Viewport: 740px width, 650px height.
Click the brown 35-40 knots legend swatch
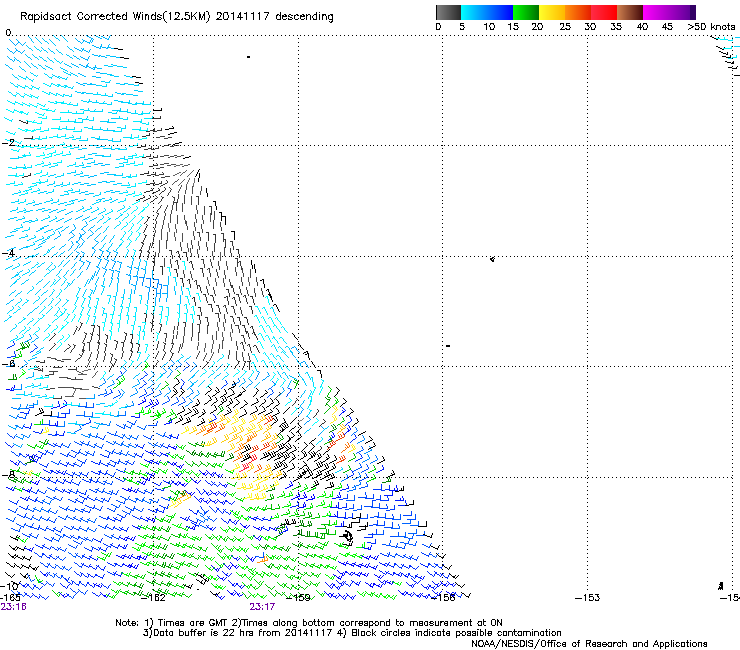[630, 12]
